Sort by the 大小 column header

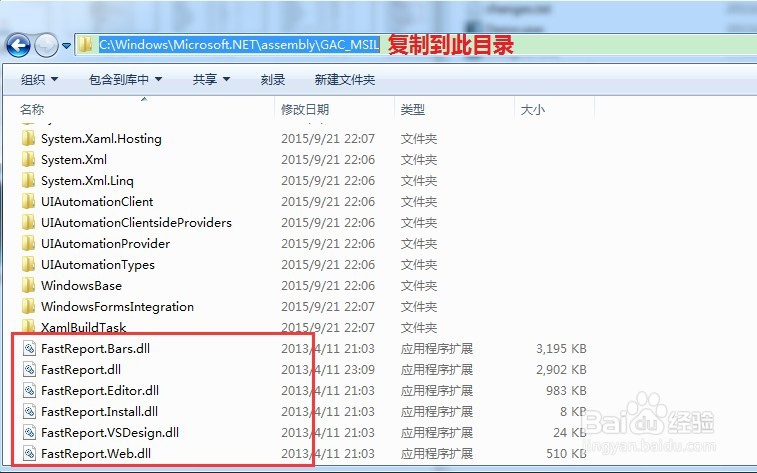533,110
